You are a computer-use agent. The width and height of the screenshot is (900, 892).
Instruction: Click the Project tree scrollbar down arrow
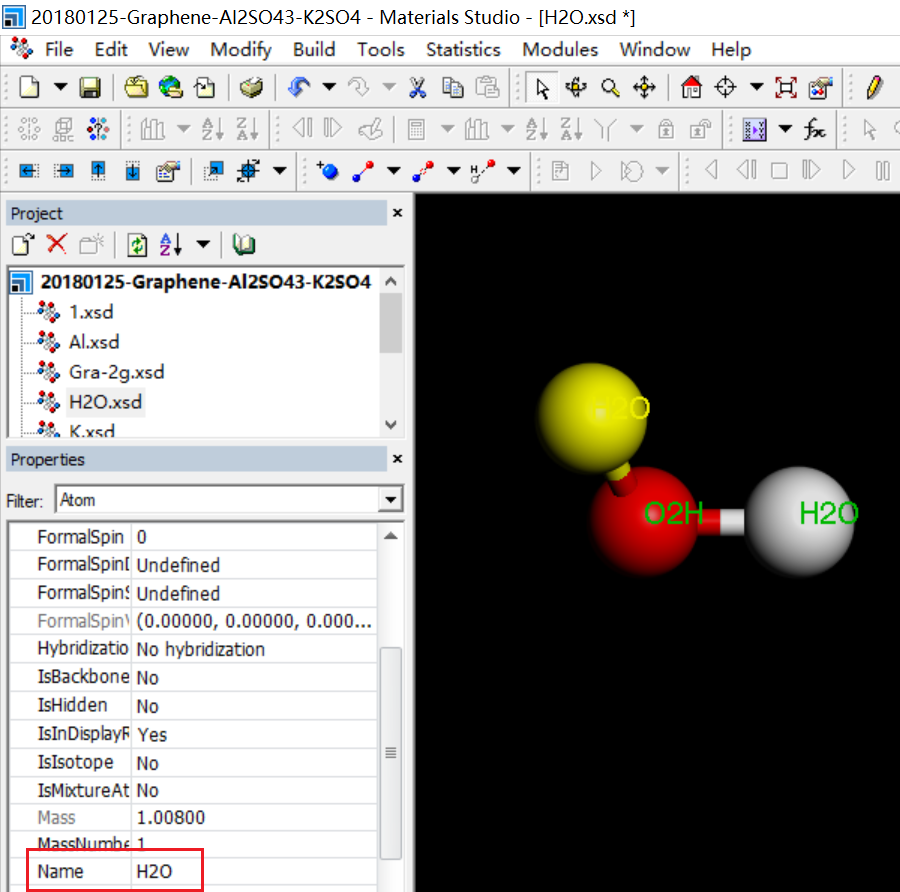point(391,425)
